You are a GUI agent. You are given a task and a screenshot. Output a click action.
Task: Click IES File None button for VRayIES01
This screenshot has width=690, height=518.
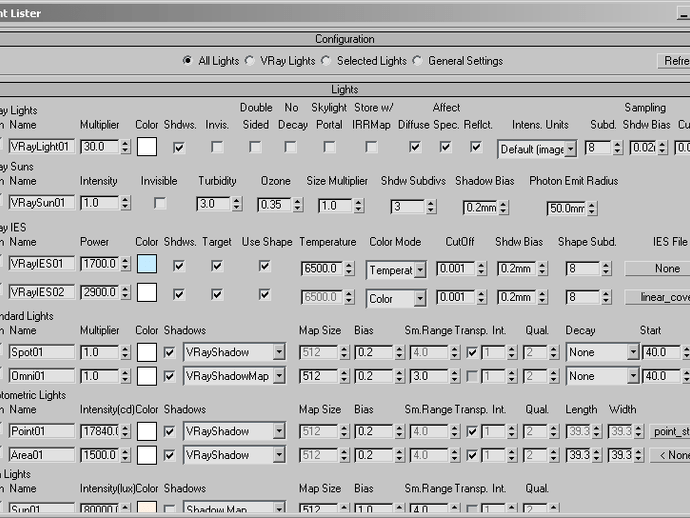pos(657,268)
